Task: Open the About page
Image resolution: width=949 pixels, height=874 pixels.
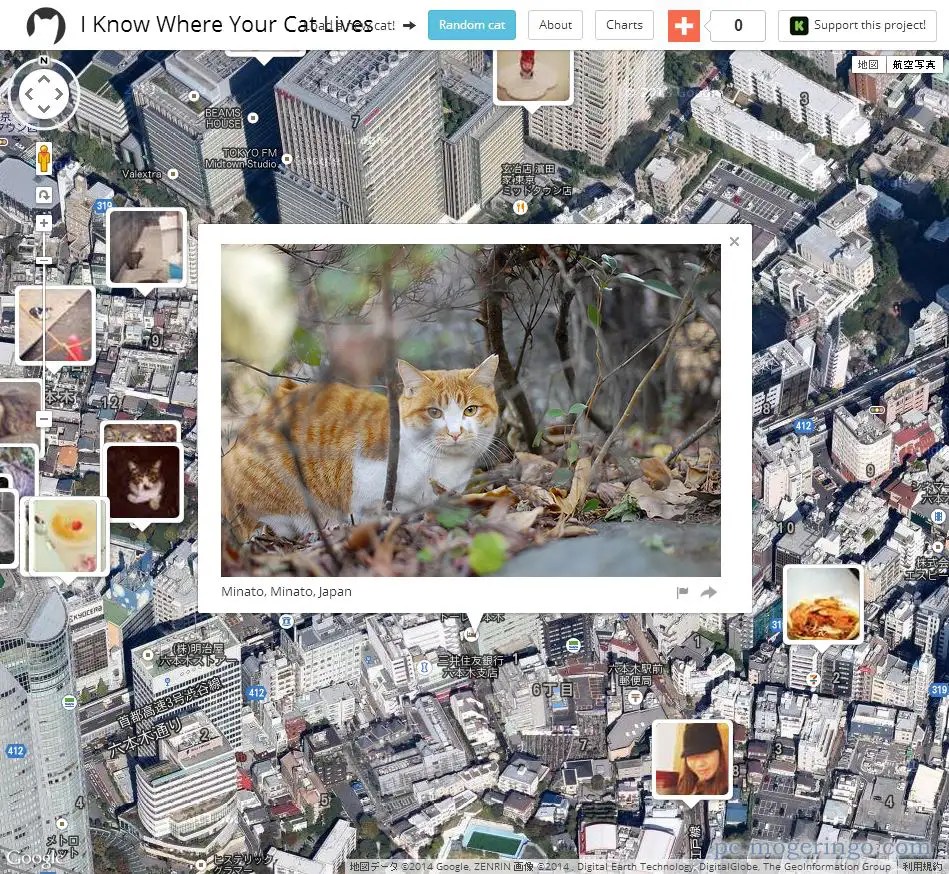Action: point(554,25)
